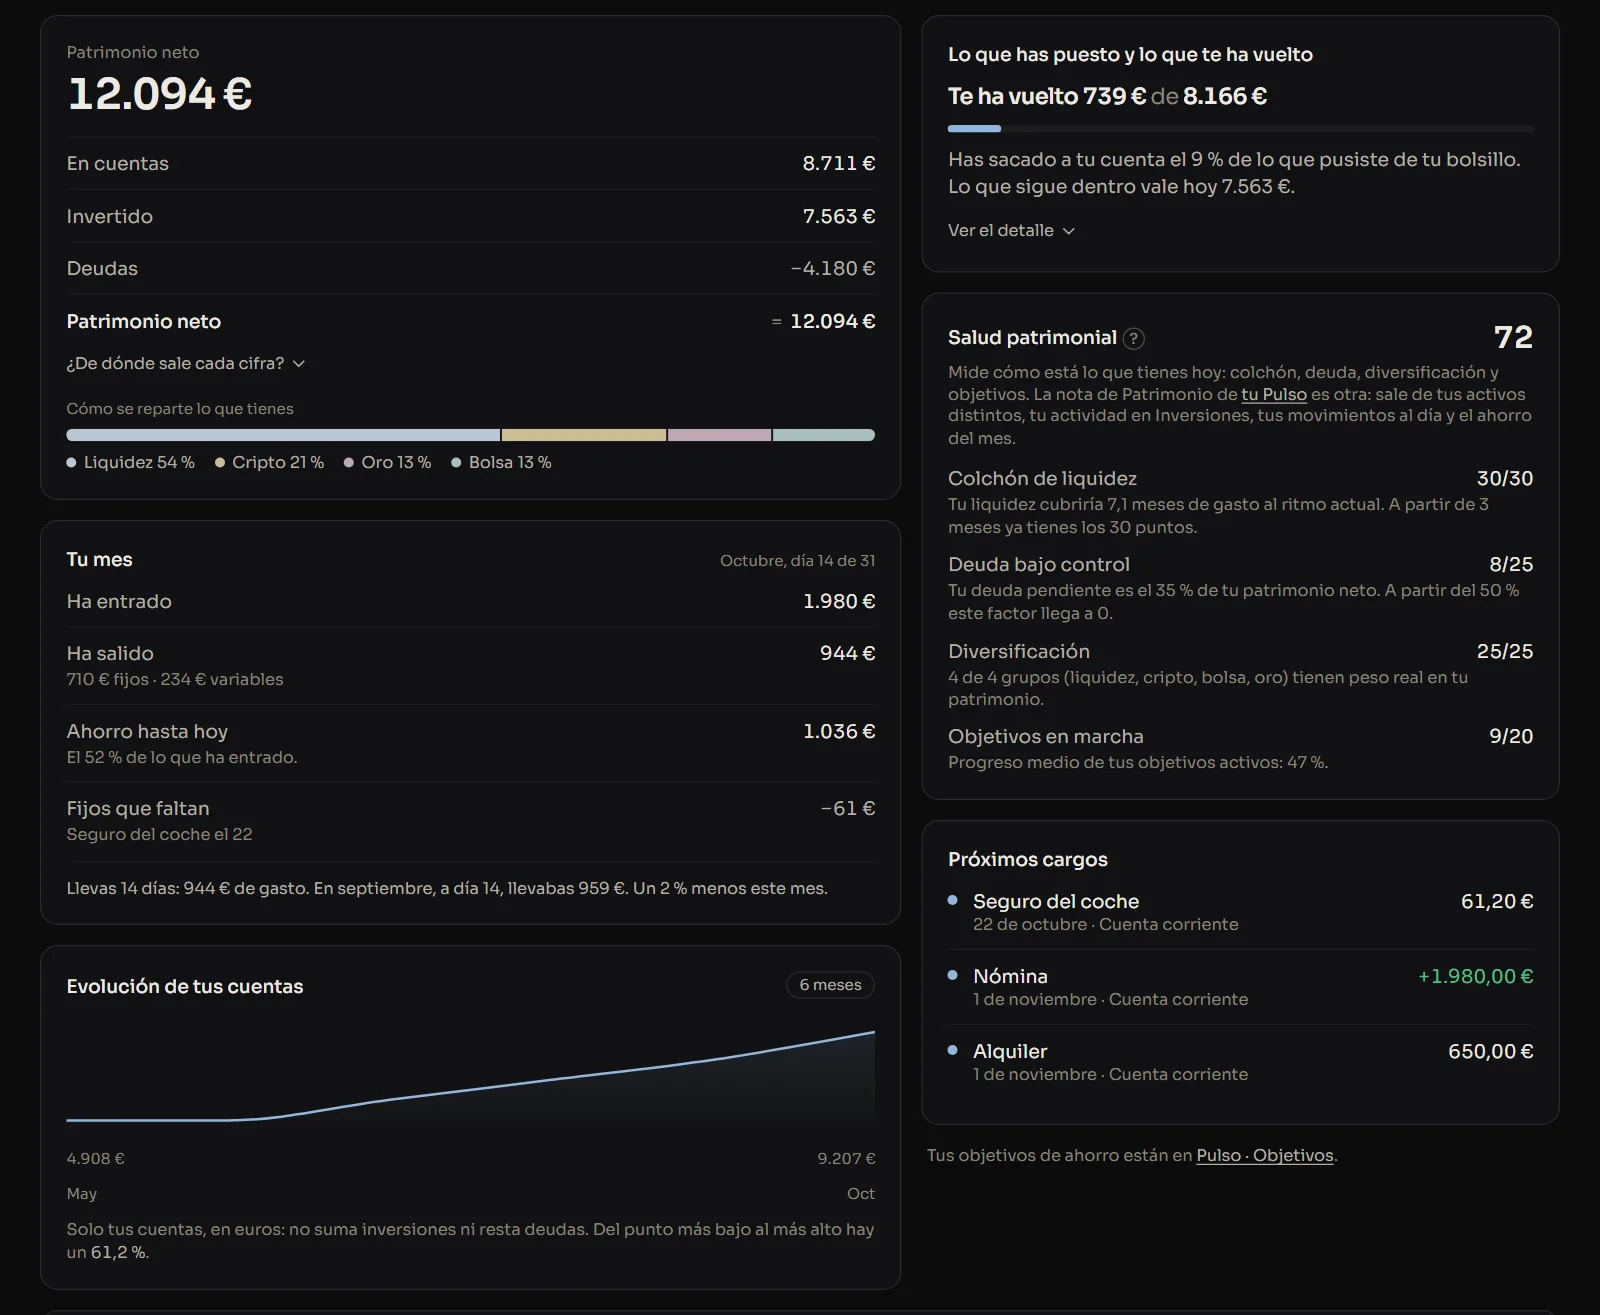Follow the 'tu Pulso' link
Screen dimensions: 1600x1315
1274,394
